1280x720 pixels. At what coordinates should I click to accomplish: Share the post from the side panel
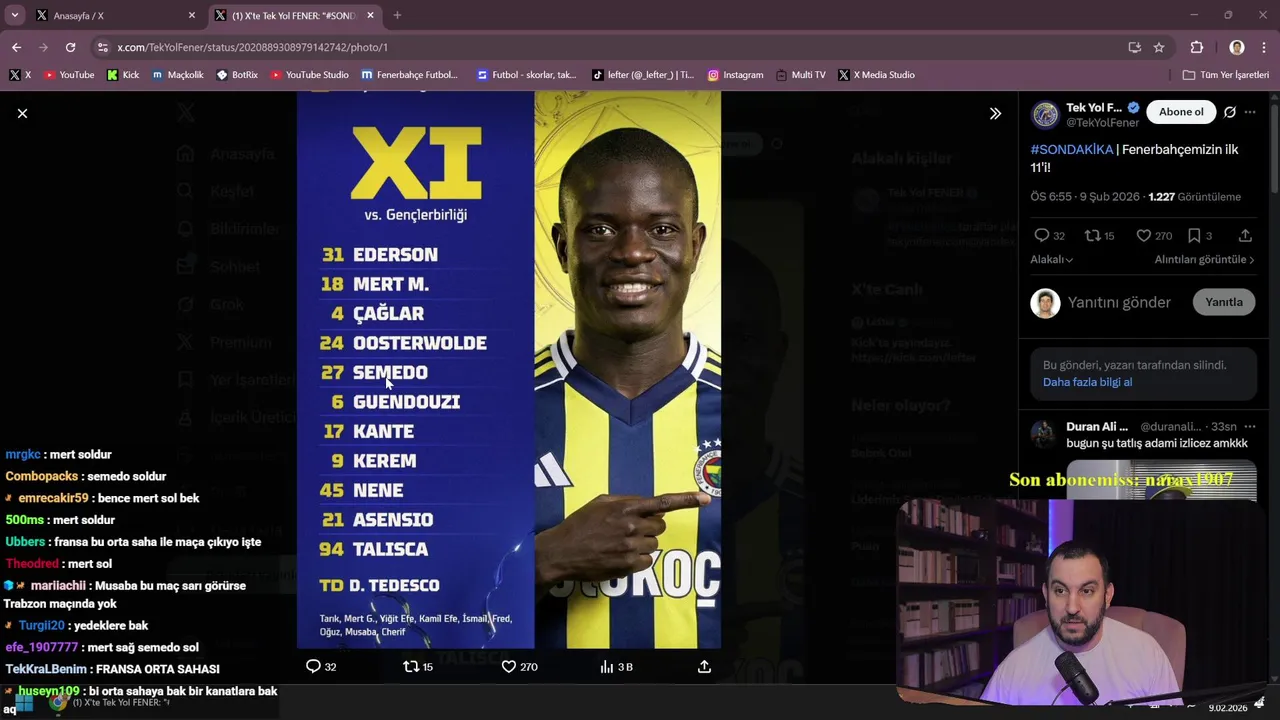coord(1245,235)
